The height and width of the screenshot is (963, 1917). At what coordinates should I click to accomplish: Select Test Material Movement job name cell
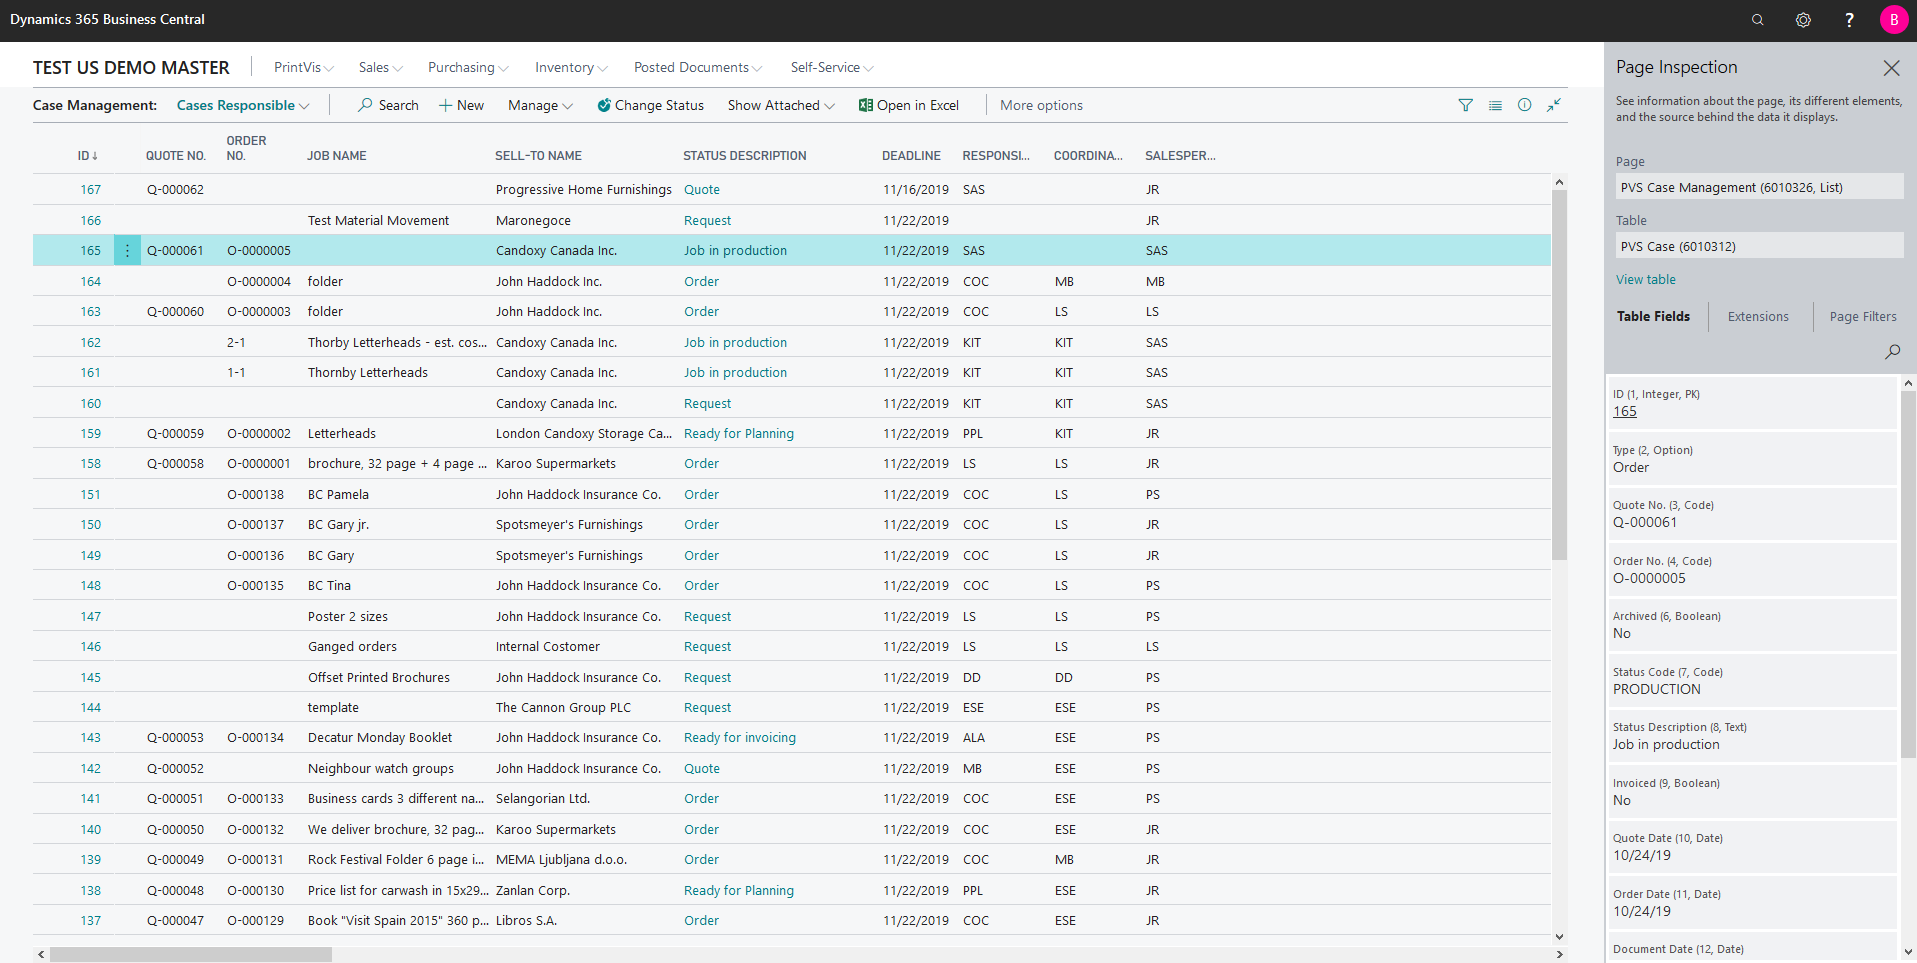379,221
